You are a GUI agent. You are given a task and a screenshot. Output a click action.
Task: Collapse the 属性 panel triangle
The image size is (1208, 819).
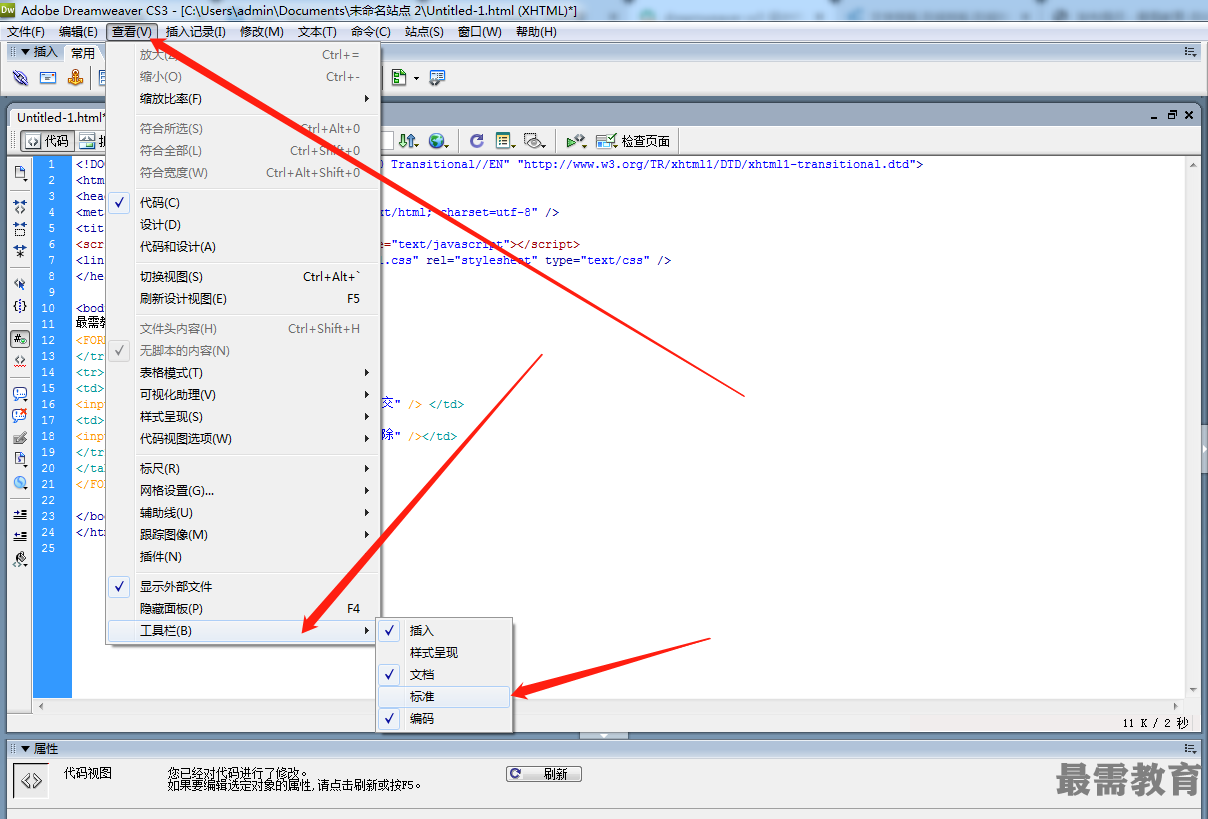click(x=26, y=749)
